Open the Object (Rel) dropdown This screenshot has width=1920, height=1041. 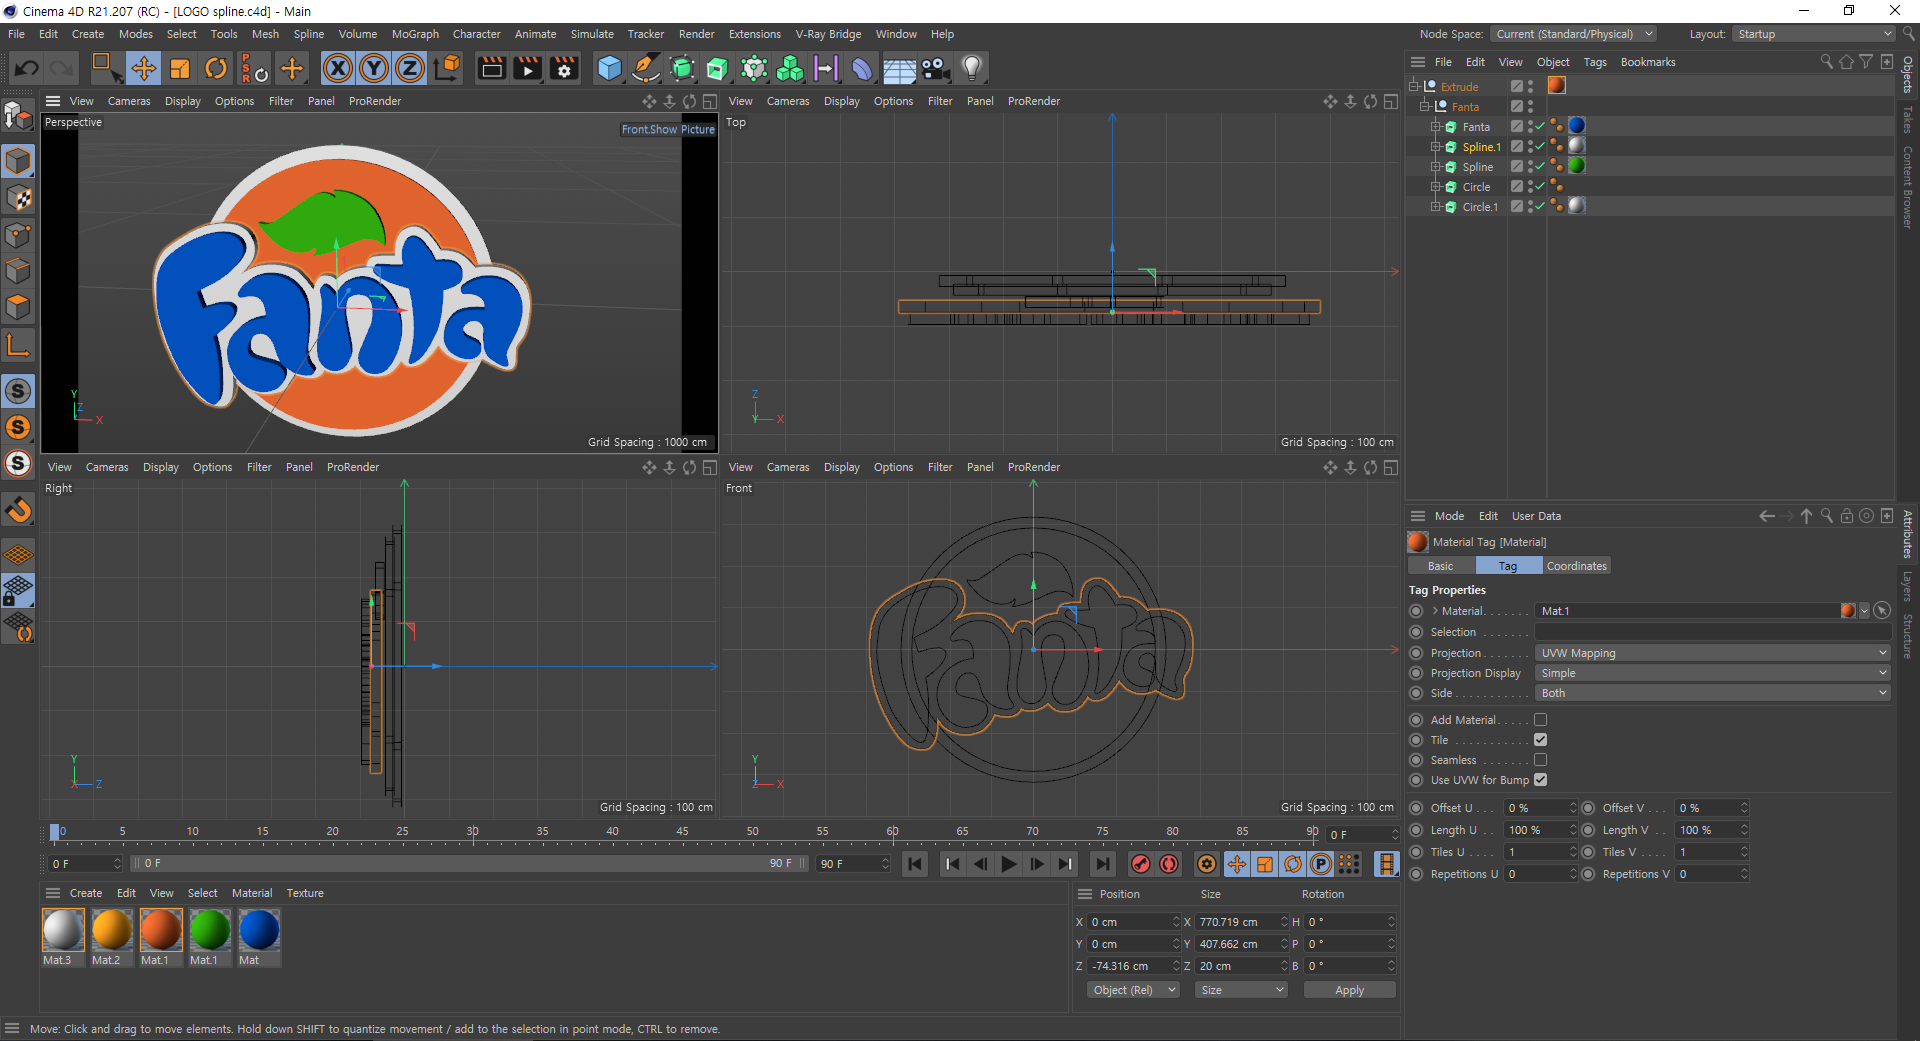[1134, 990]
